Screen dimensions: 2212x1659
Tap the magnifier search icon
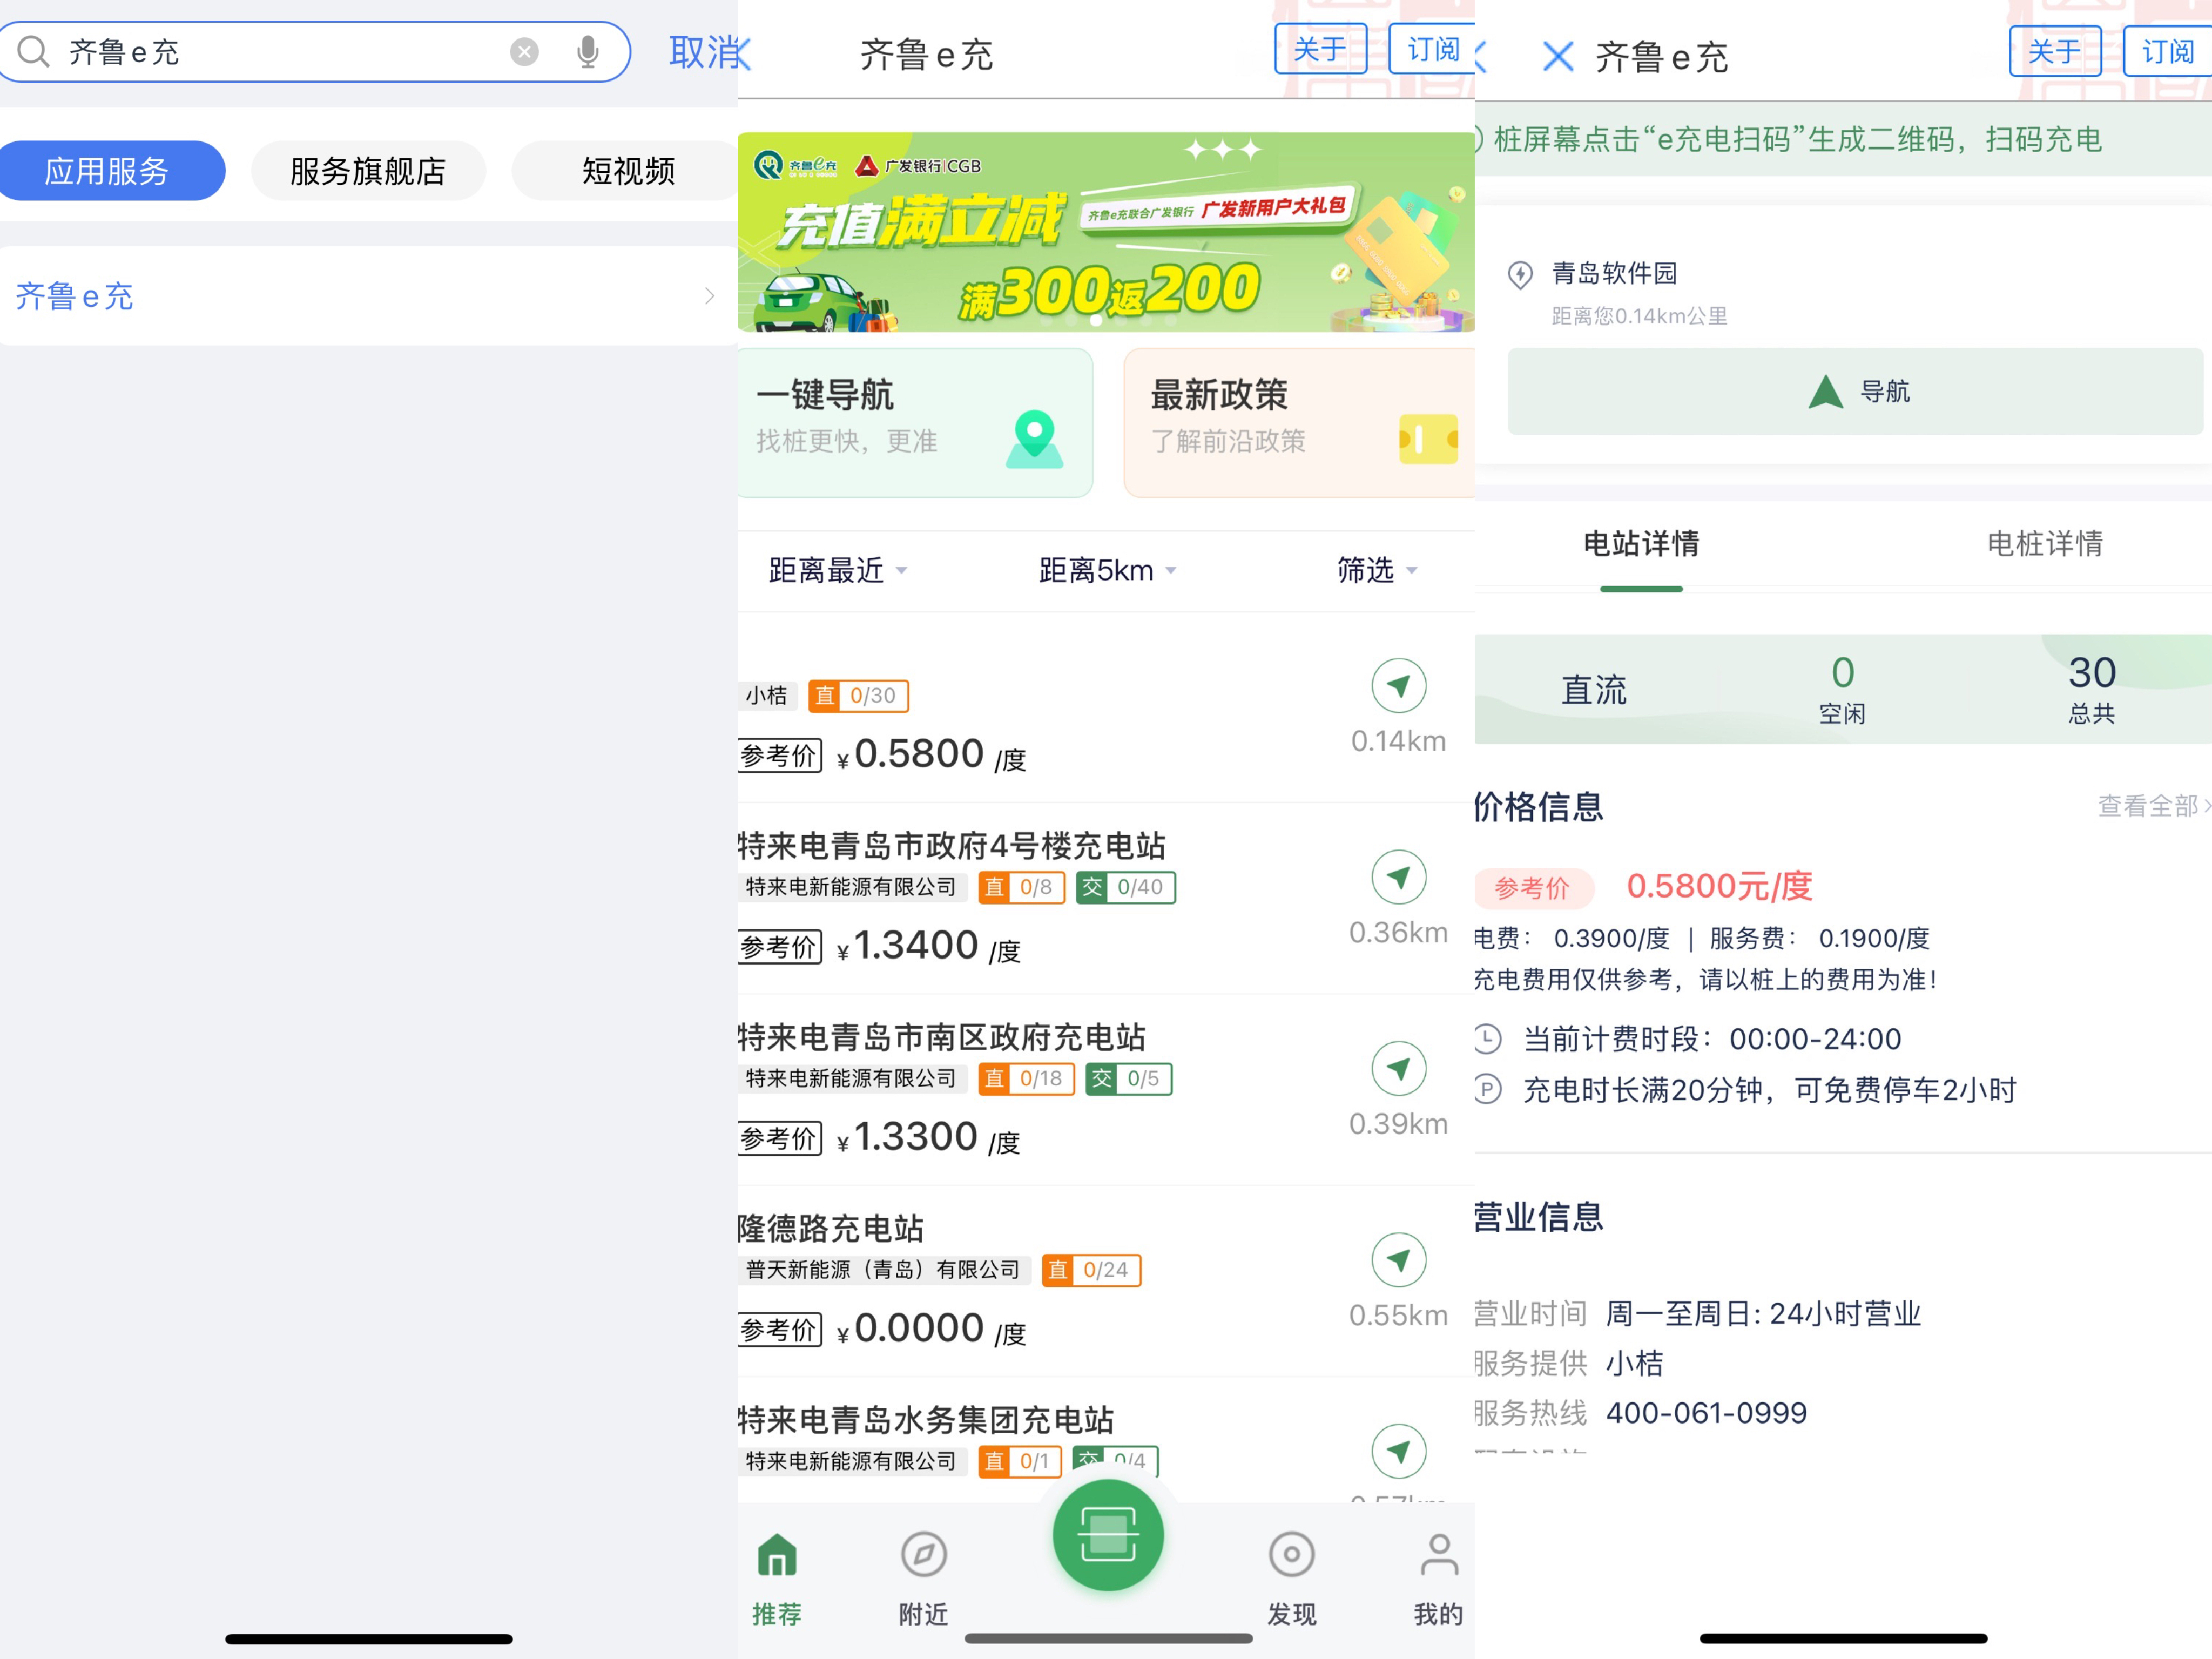(x=33, y=51)
